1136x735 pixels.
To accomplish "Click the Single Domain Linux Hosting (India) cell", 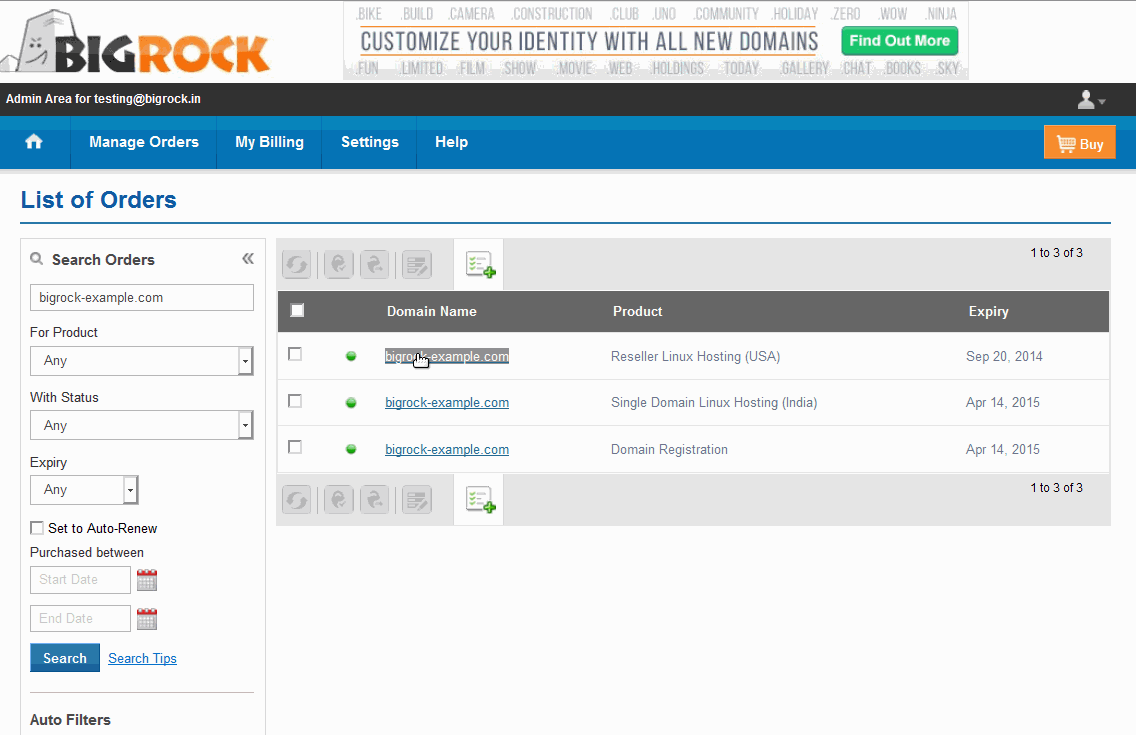I will [x=714, y=403].
